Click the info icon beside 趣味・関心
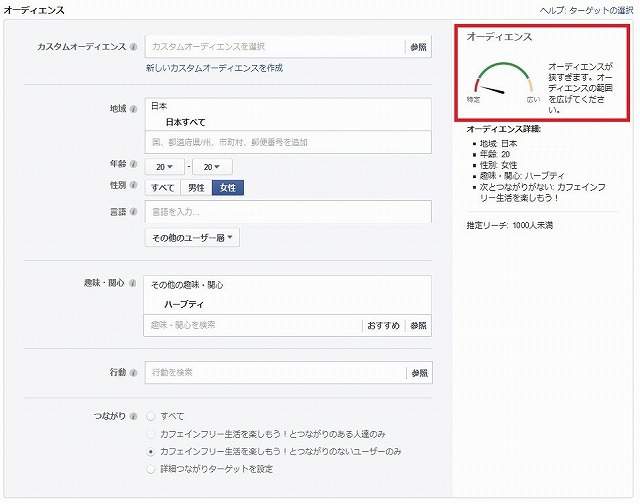640x504 pixels. pyautogui.click(x=134, y=284)
